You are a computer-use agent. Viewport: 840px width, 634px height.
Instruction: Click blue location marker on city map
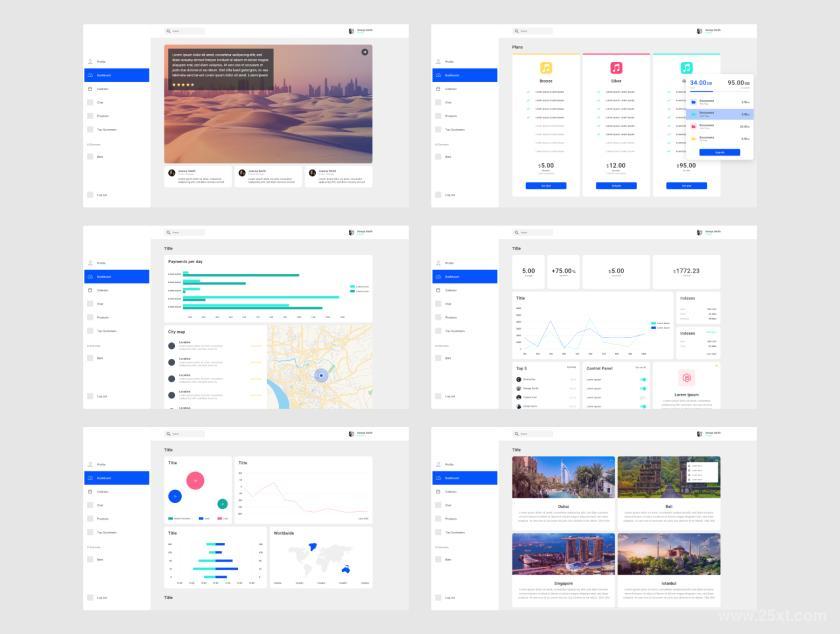pos(321,376)
